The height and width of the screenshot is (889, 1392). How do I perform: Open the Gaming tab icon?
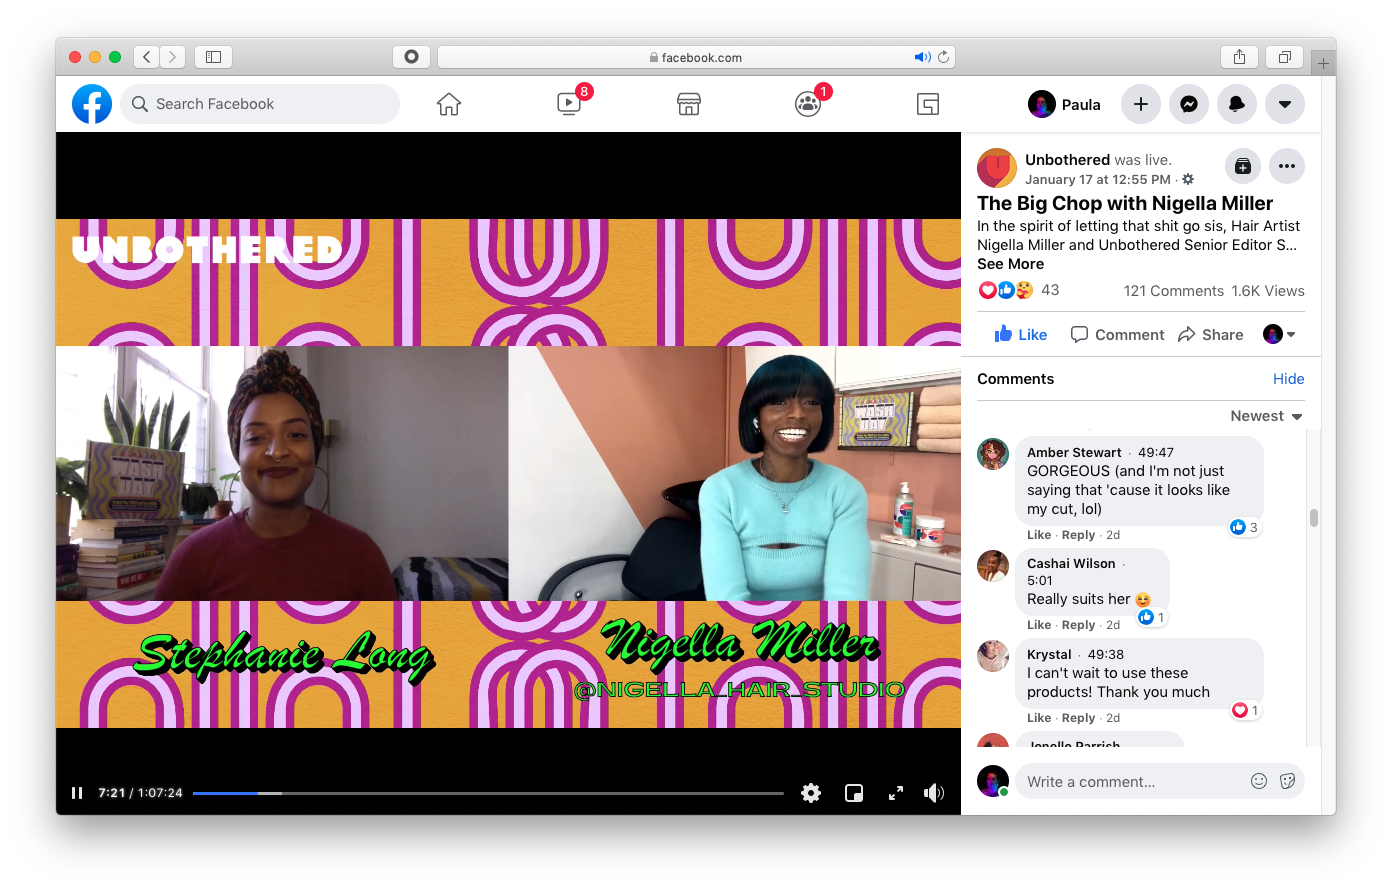928,104
